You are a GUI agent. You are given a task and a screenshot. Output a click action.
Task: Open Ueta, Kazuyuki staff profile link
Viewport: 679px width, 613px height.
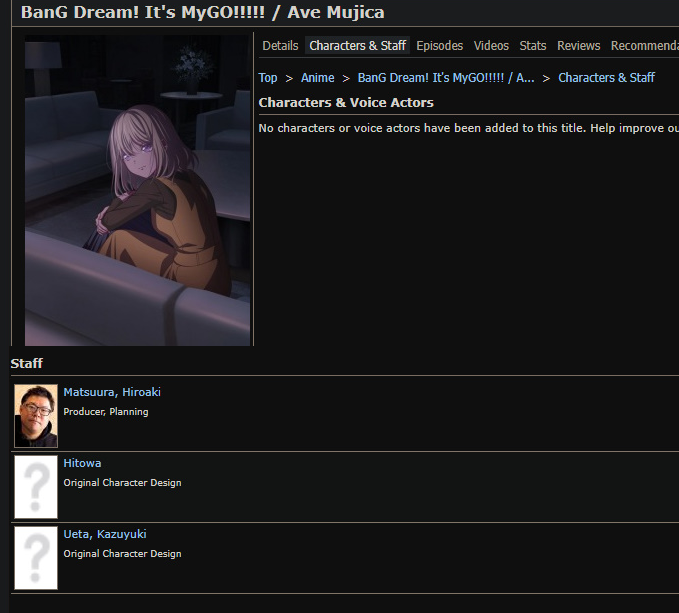[105, 534]
